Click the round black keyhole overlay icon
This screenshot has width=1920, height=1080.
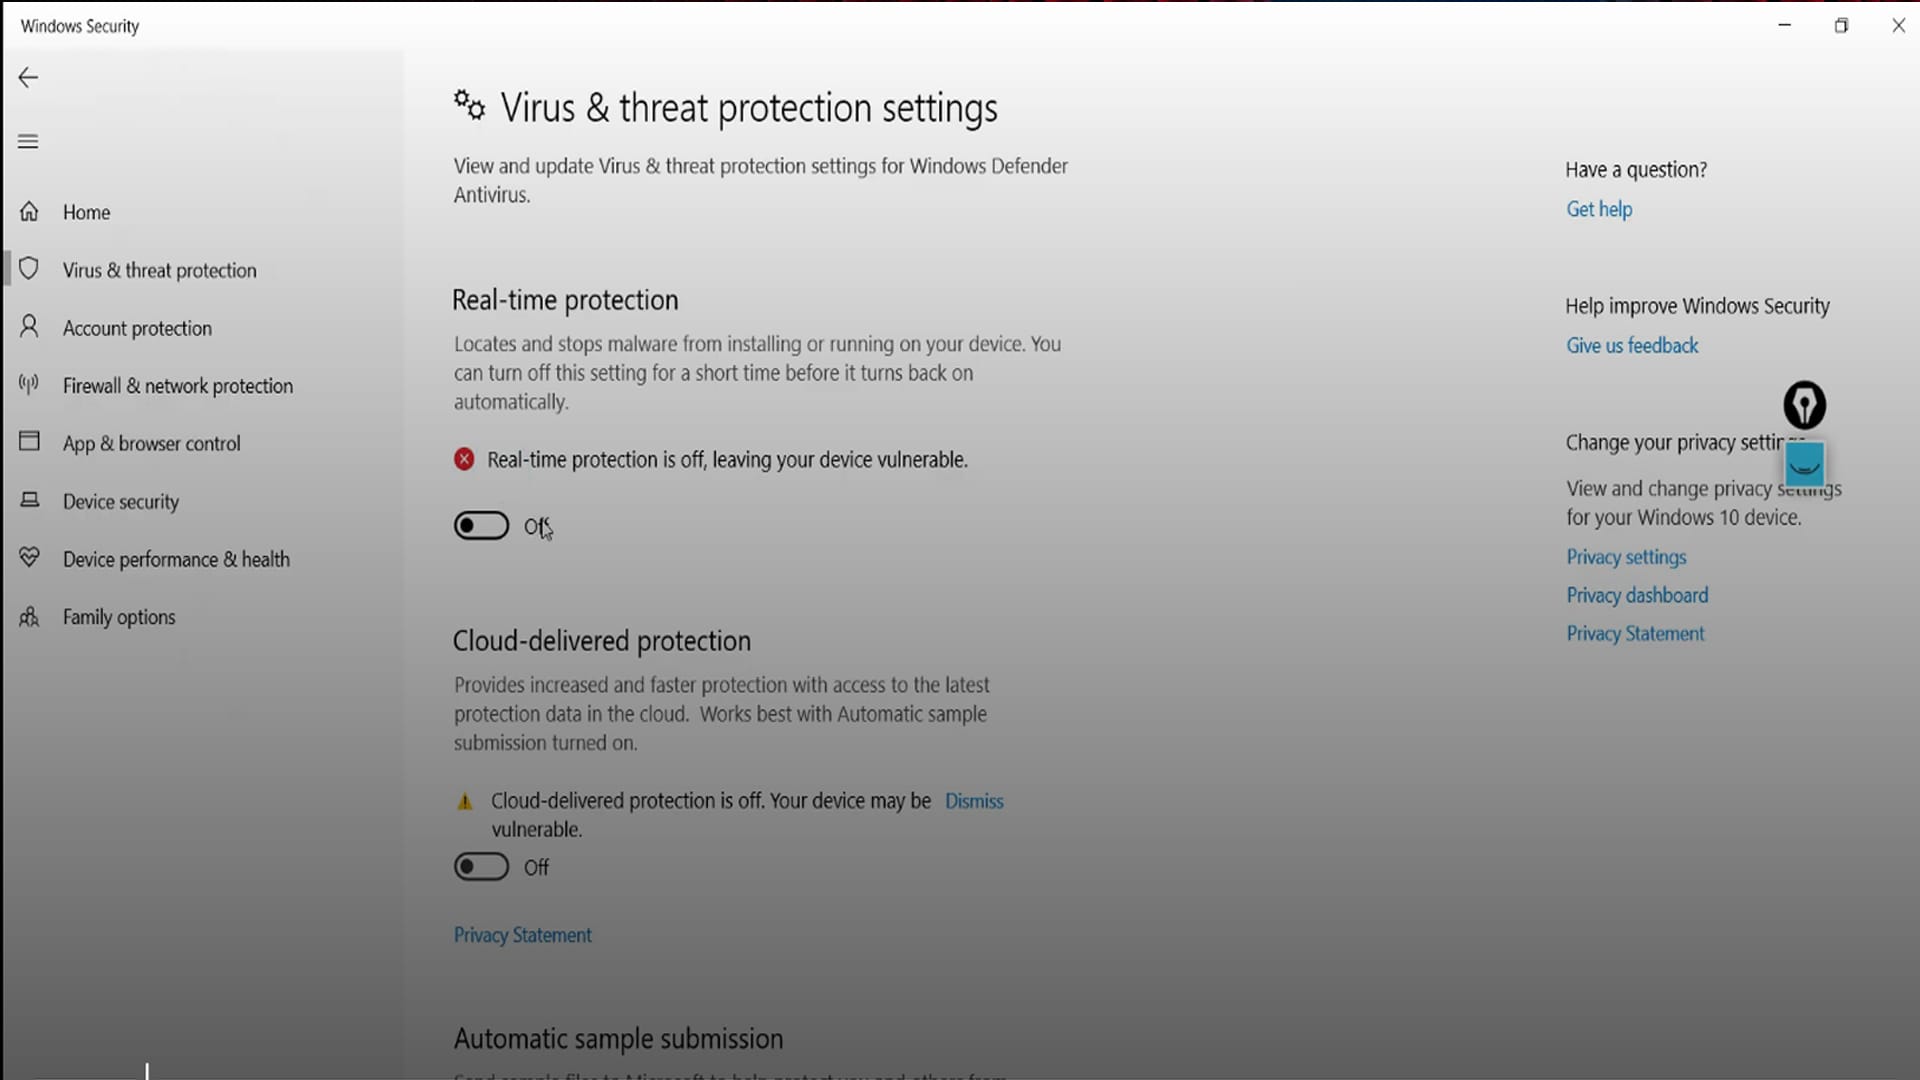click(1804, 405)
